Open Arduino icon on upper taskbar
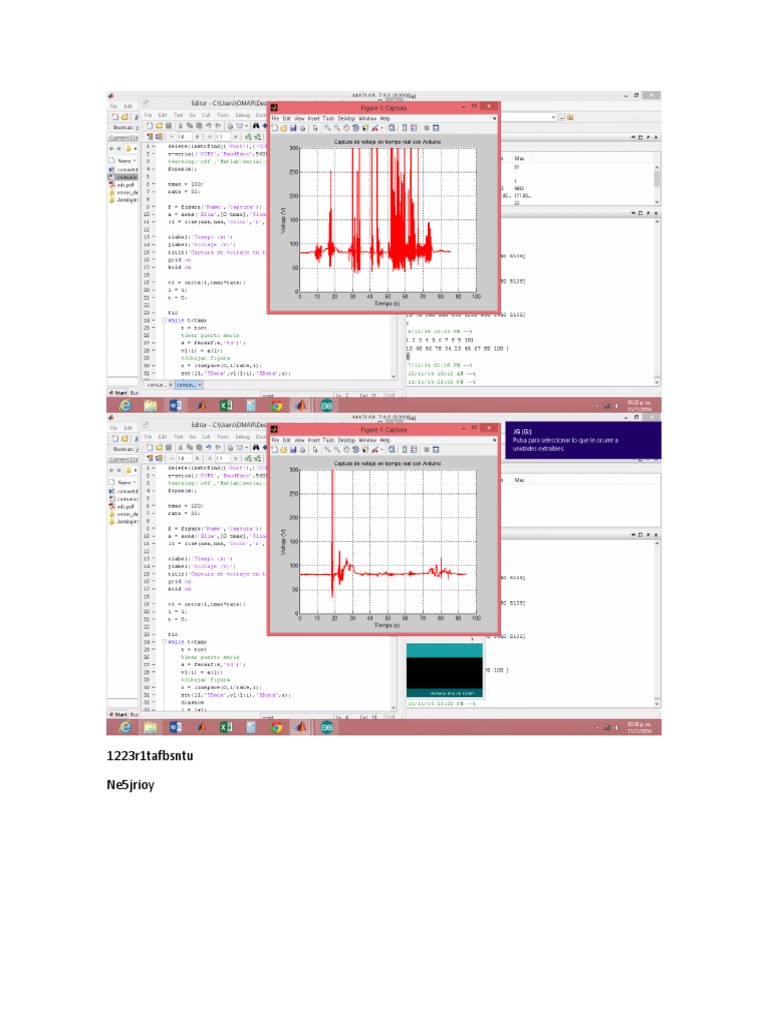Image resolution: width=768 pixels, height=1024 pixels. (x=327, y=406)
